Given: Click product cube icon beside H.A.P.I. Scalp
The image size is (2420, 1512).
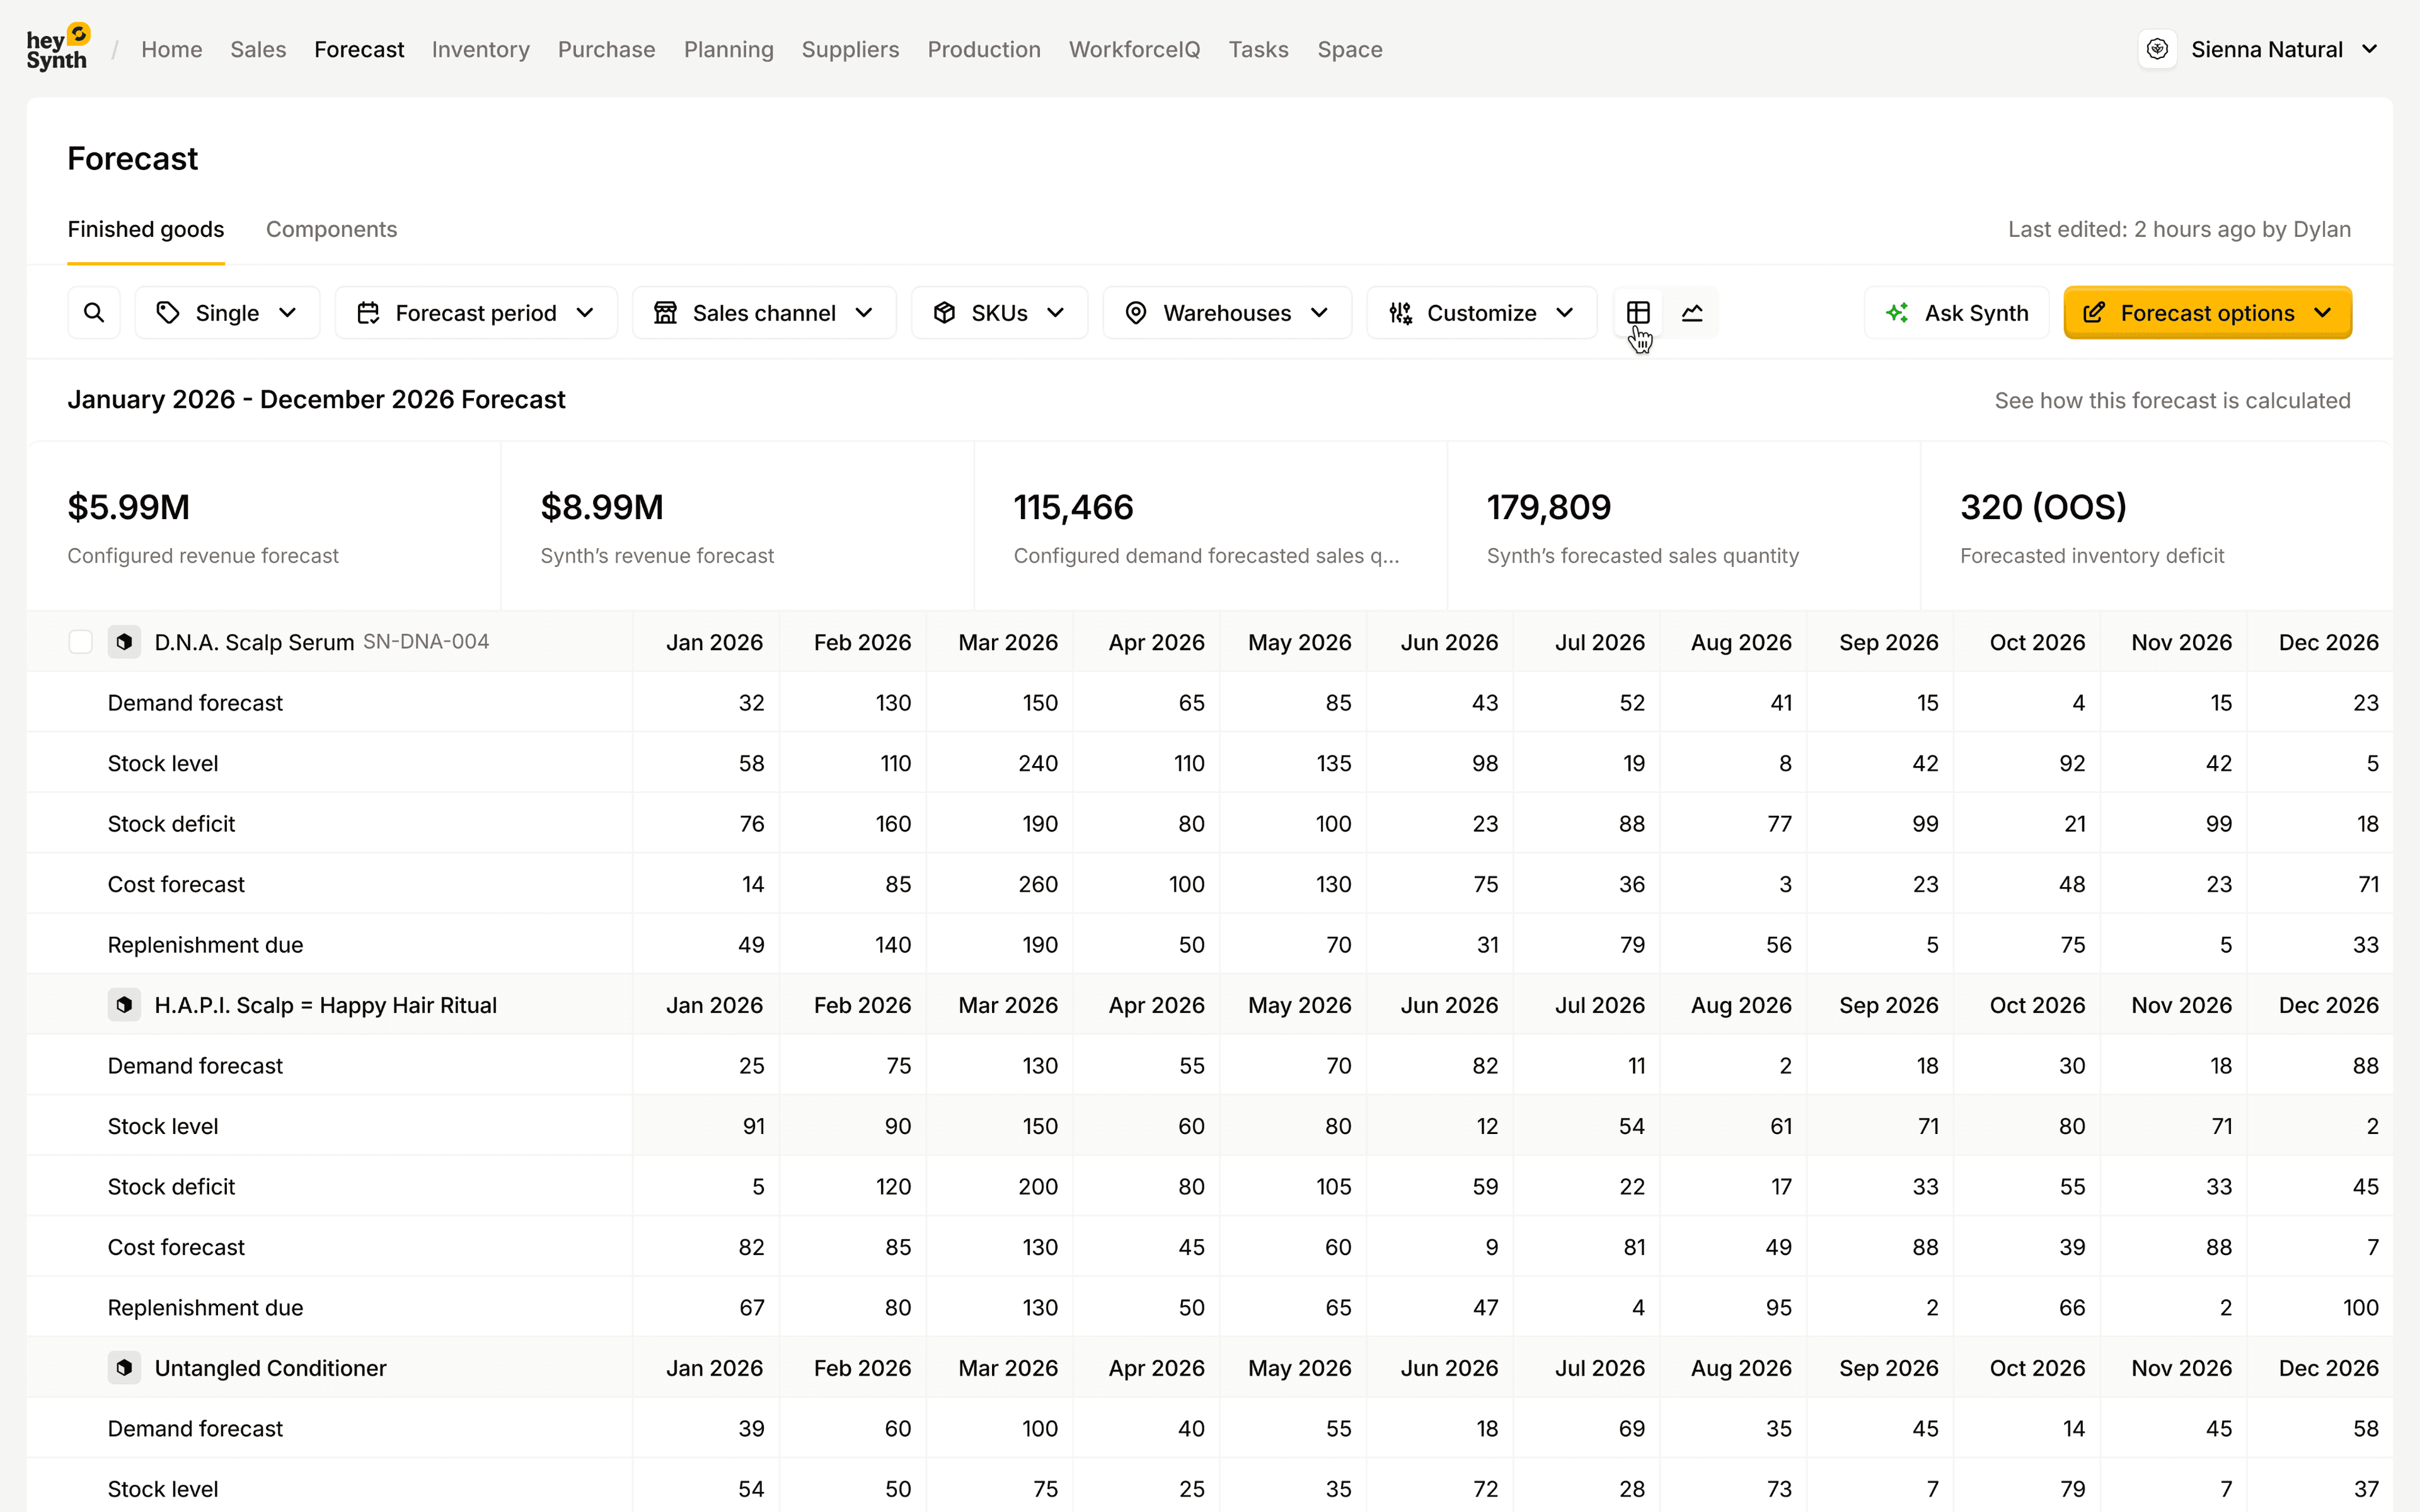Looking at the screenshot, I should click(124, 1005).
